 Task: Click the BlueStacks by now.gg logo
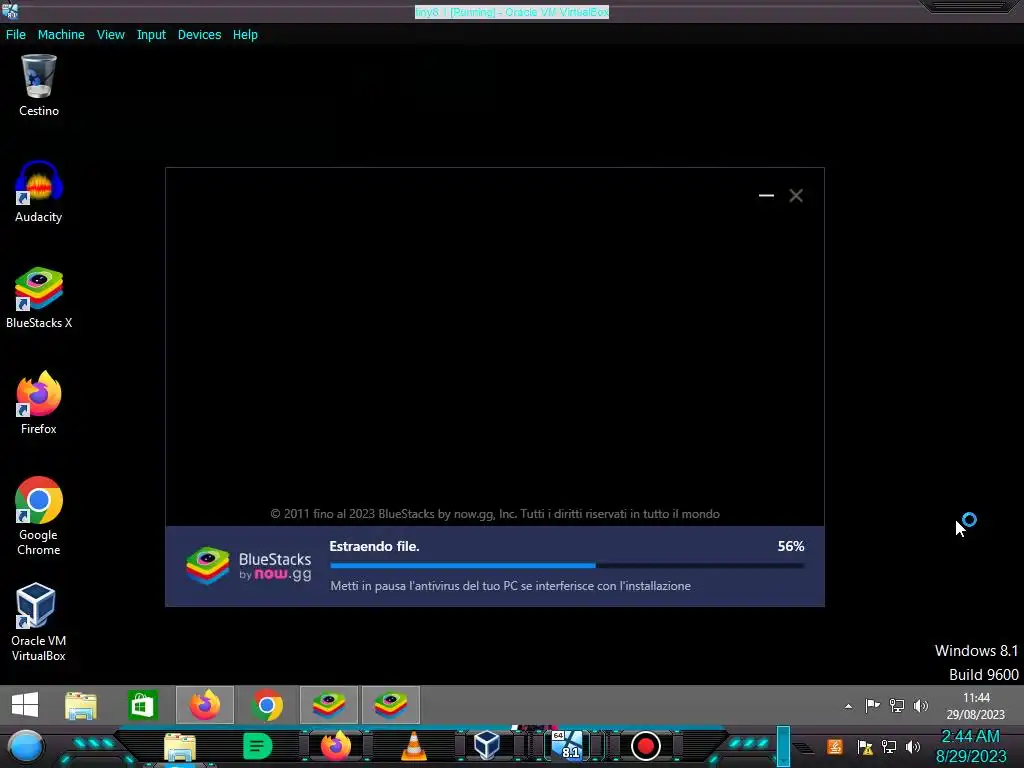248,566
